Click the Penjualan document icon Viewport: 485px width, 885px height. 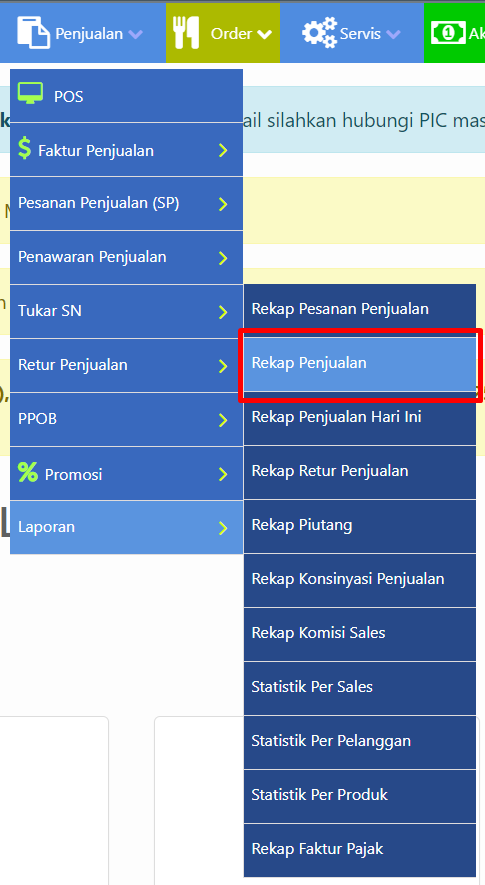[33, 32]
